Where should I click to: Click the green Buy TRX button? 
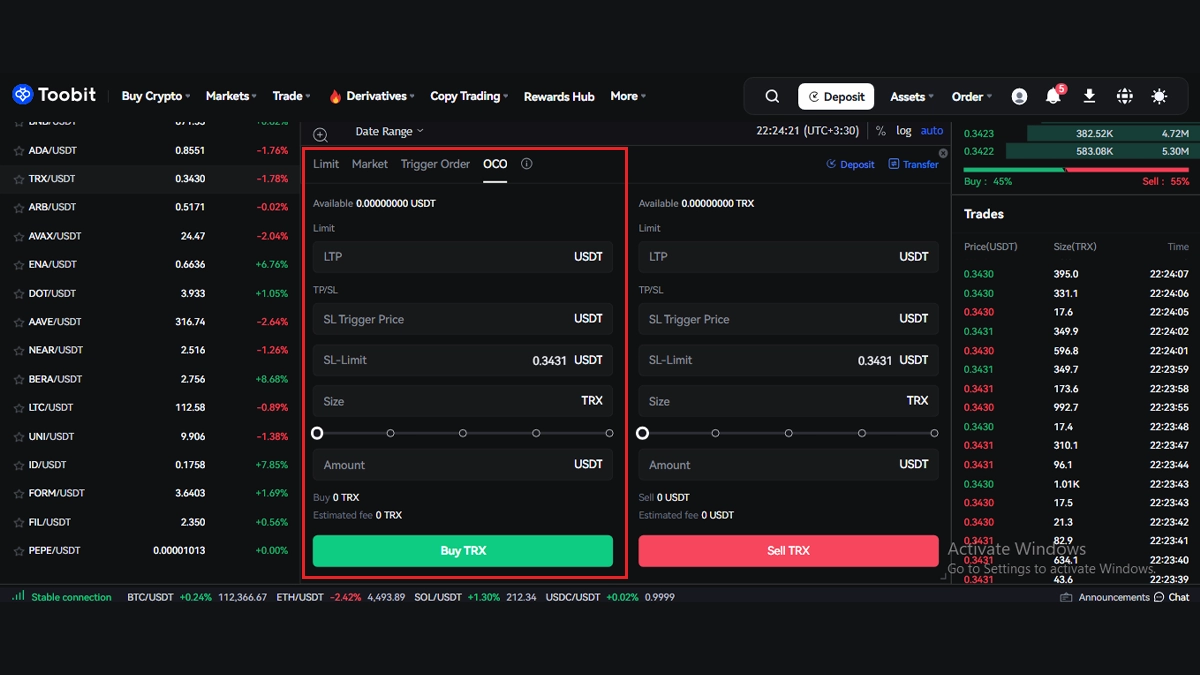point(463,551)
